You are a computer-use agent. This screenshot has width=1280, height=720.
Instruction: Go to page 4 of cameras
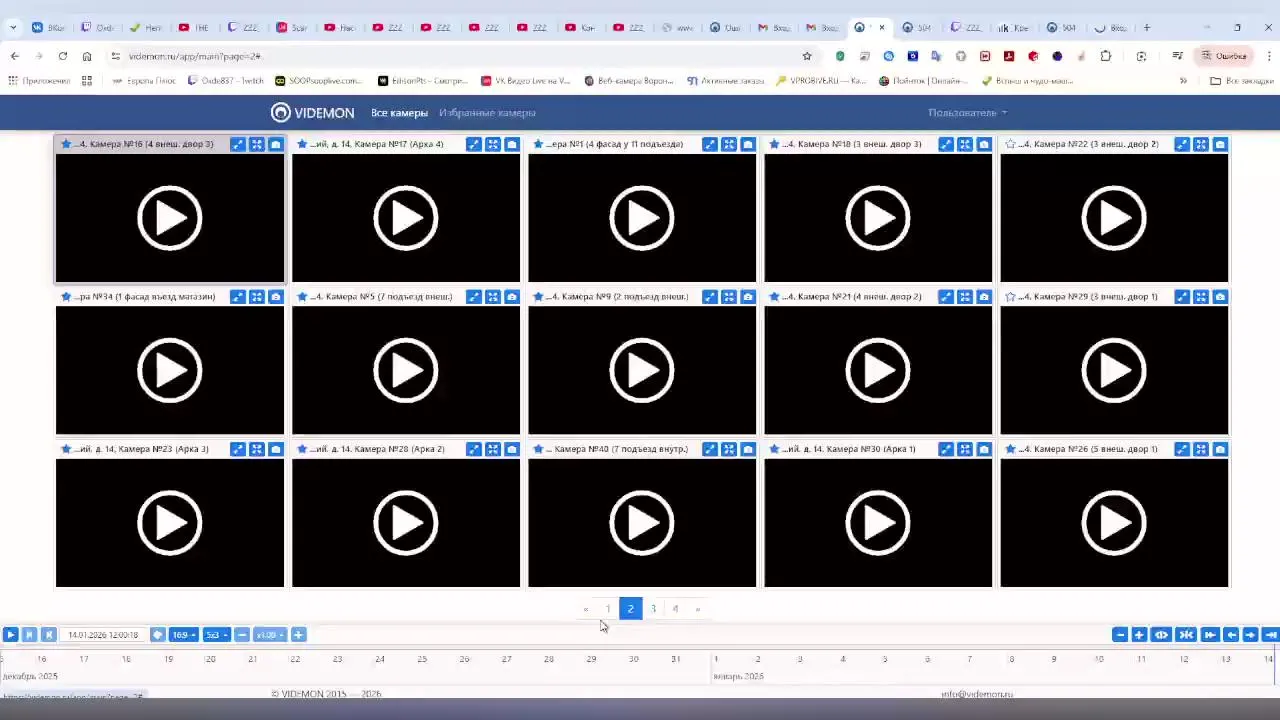coord(675,609)
